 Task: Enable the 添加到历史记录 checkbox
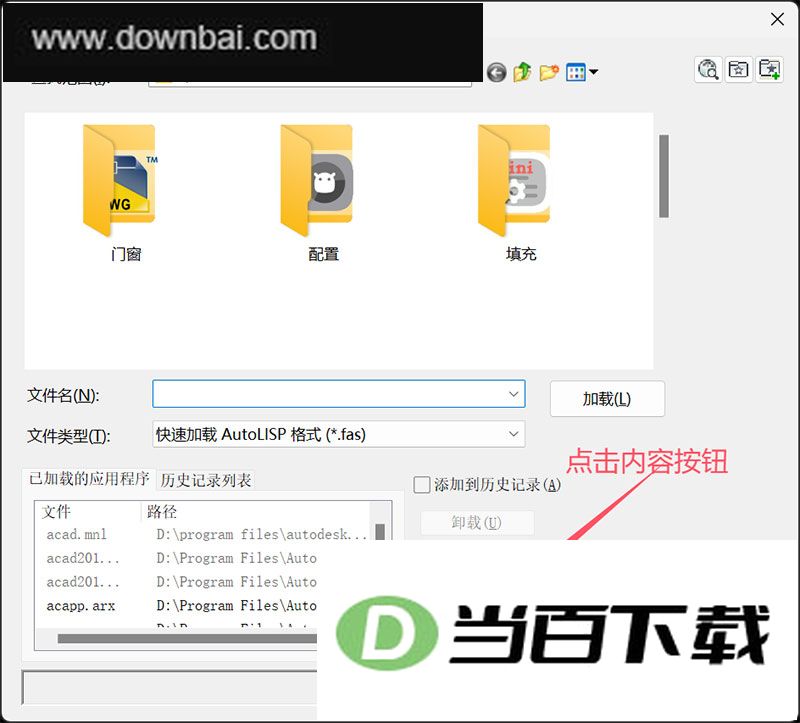[x=421, y=485]
